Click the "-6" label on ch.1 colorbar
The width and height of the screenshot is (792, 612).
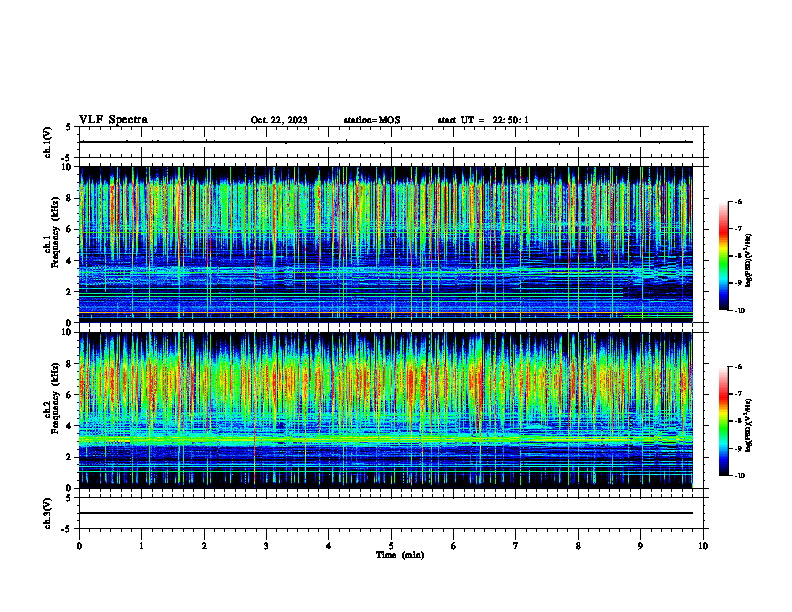(x=738, y=201)
